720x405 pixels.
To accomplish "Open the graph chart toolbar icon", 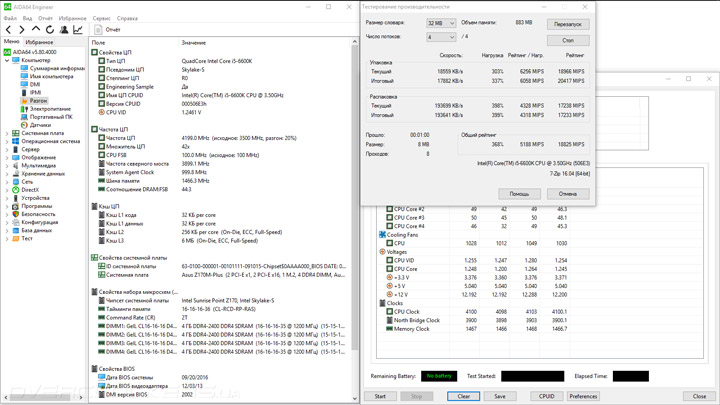I will pyautogui.click(x=78, y=29).
